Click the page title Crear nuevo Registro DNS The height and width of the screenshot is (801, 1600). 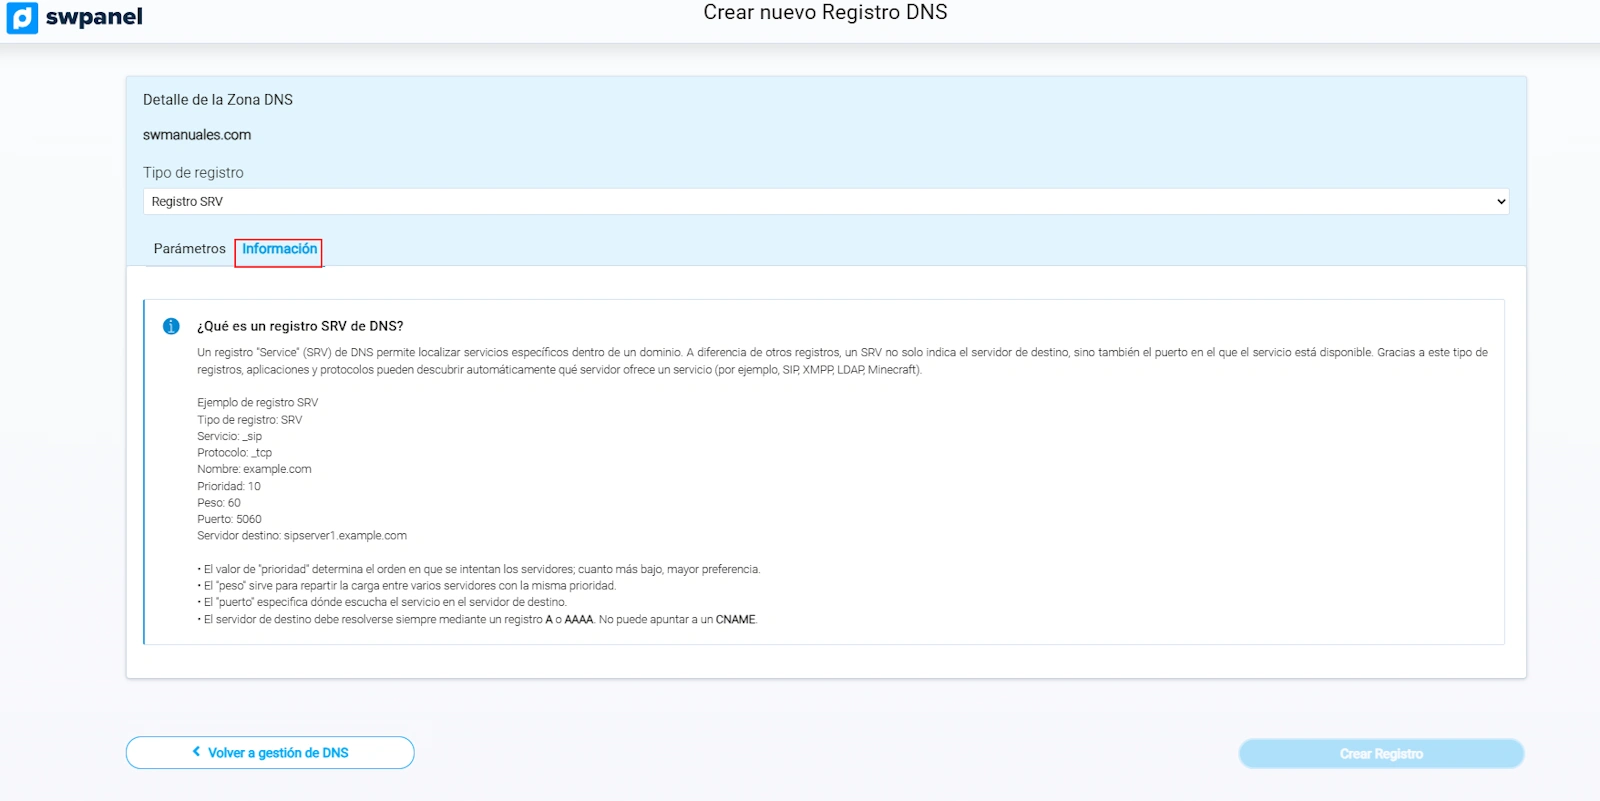click(825, 13)
